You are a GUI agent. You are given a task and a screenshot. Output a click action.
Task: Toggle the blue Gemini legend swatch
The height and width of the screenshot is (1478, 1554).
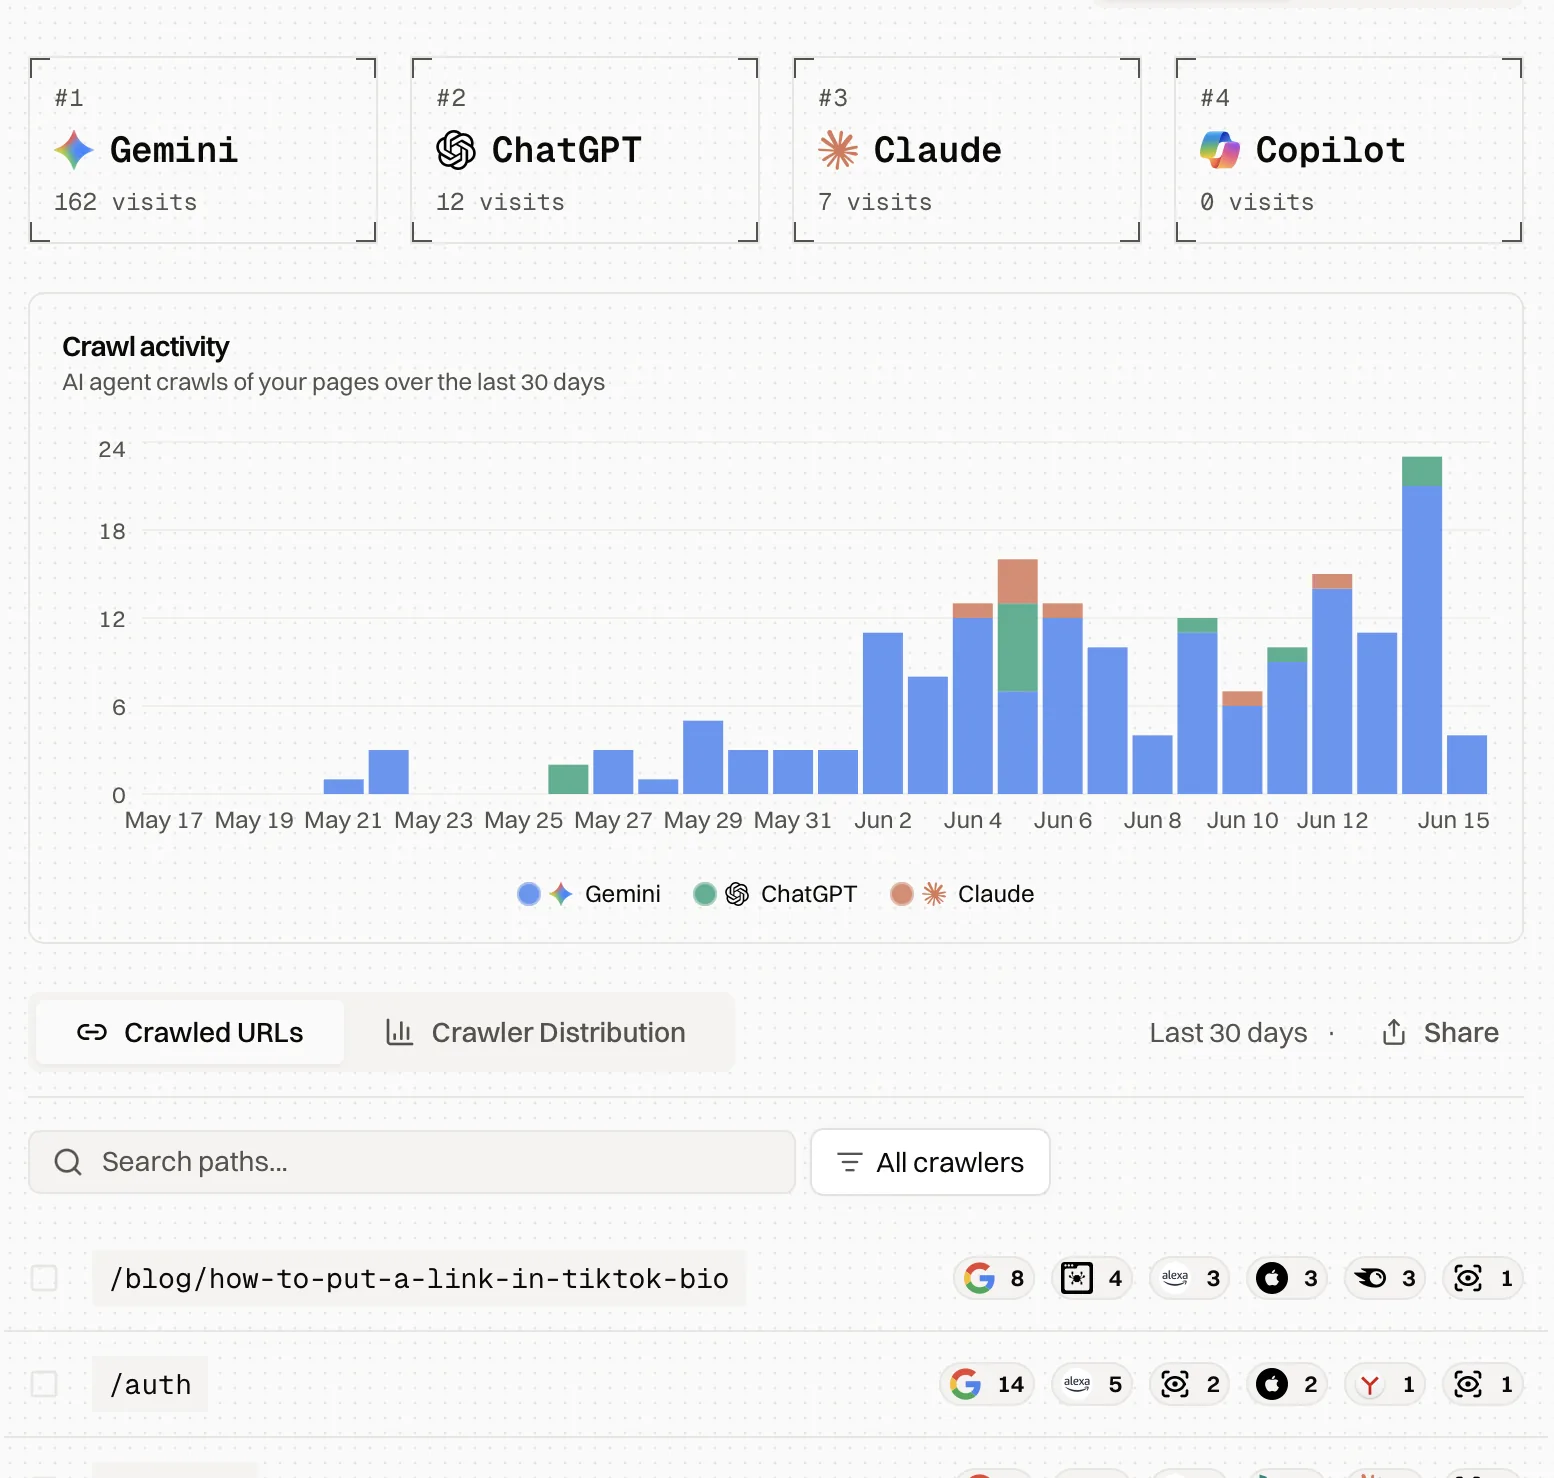point(529,894)
